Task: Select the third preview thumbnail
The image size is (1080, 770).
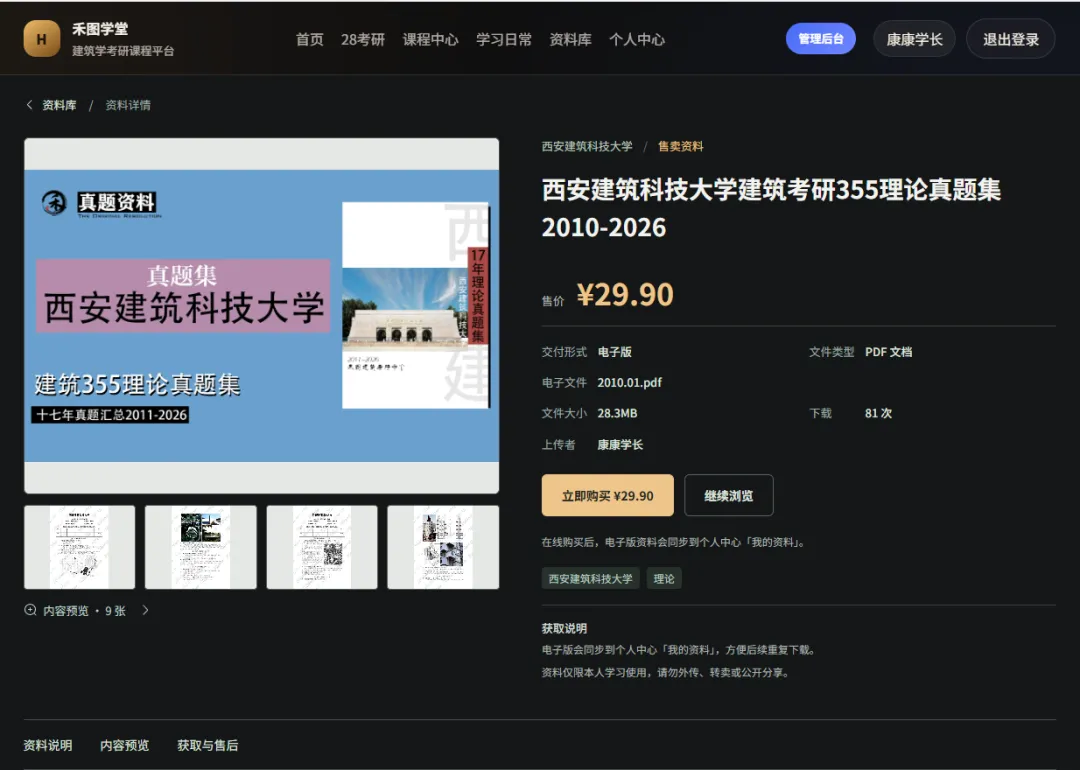Action: pyautogui.click(x=322, y=548)
